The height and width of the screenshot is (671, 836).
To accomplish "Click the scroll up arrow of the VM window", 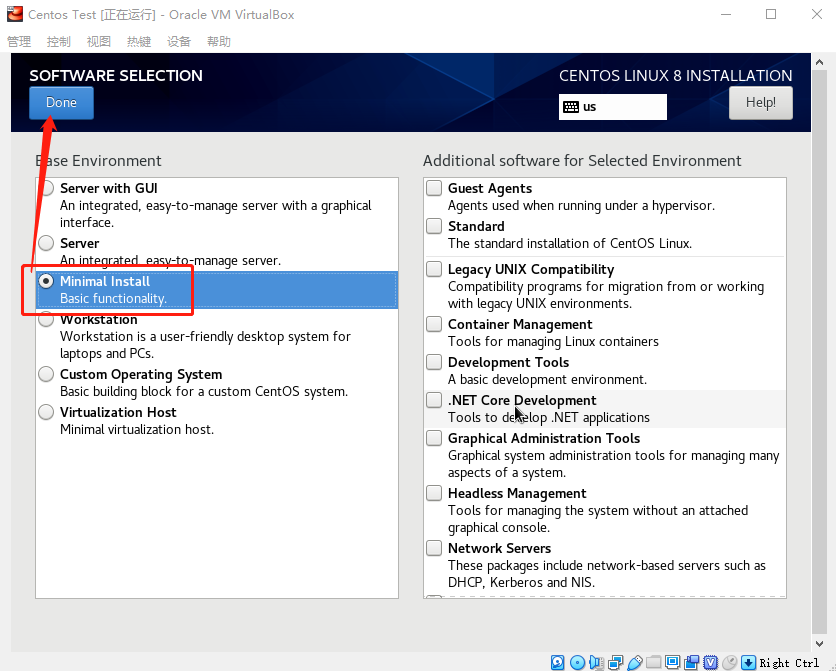I will coord(819,62).
